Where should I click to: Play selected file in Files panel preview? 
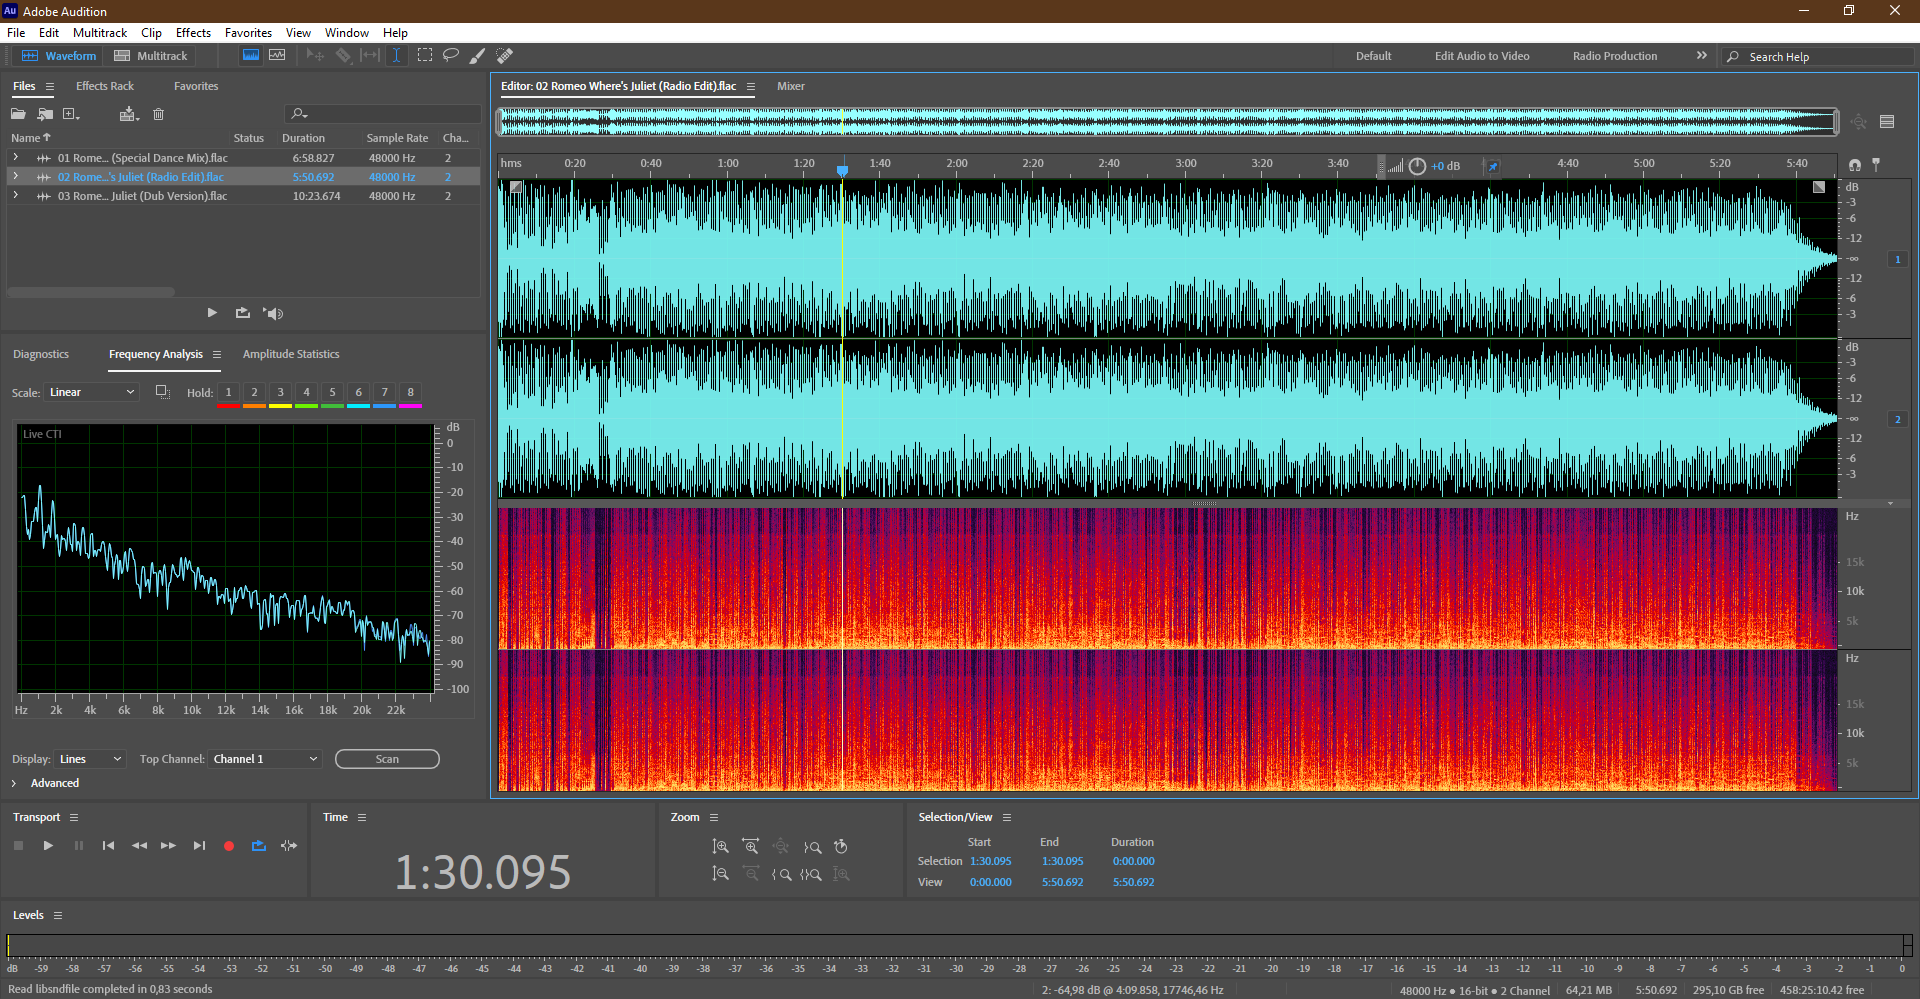tap(212, 313)
